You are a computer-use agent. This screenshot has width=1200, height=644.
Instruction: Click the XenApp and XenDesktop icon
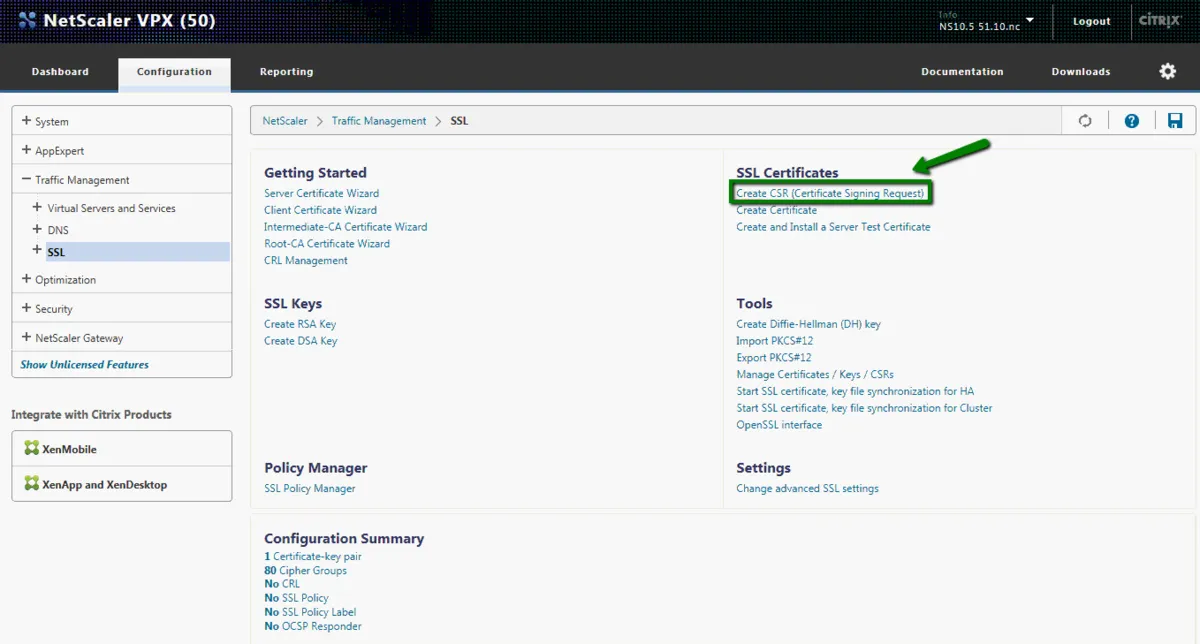click(x=32, y=484)
